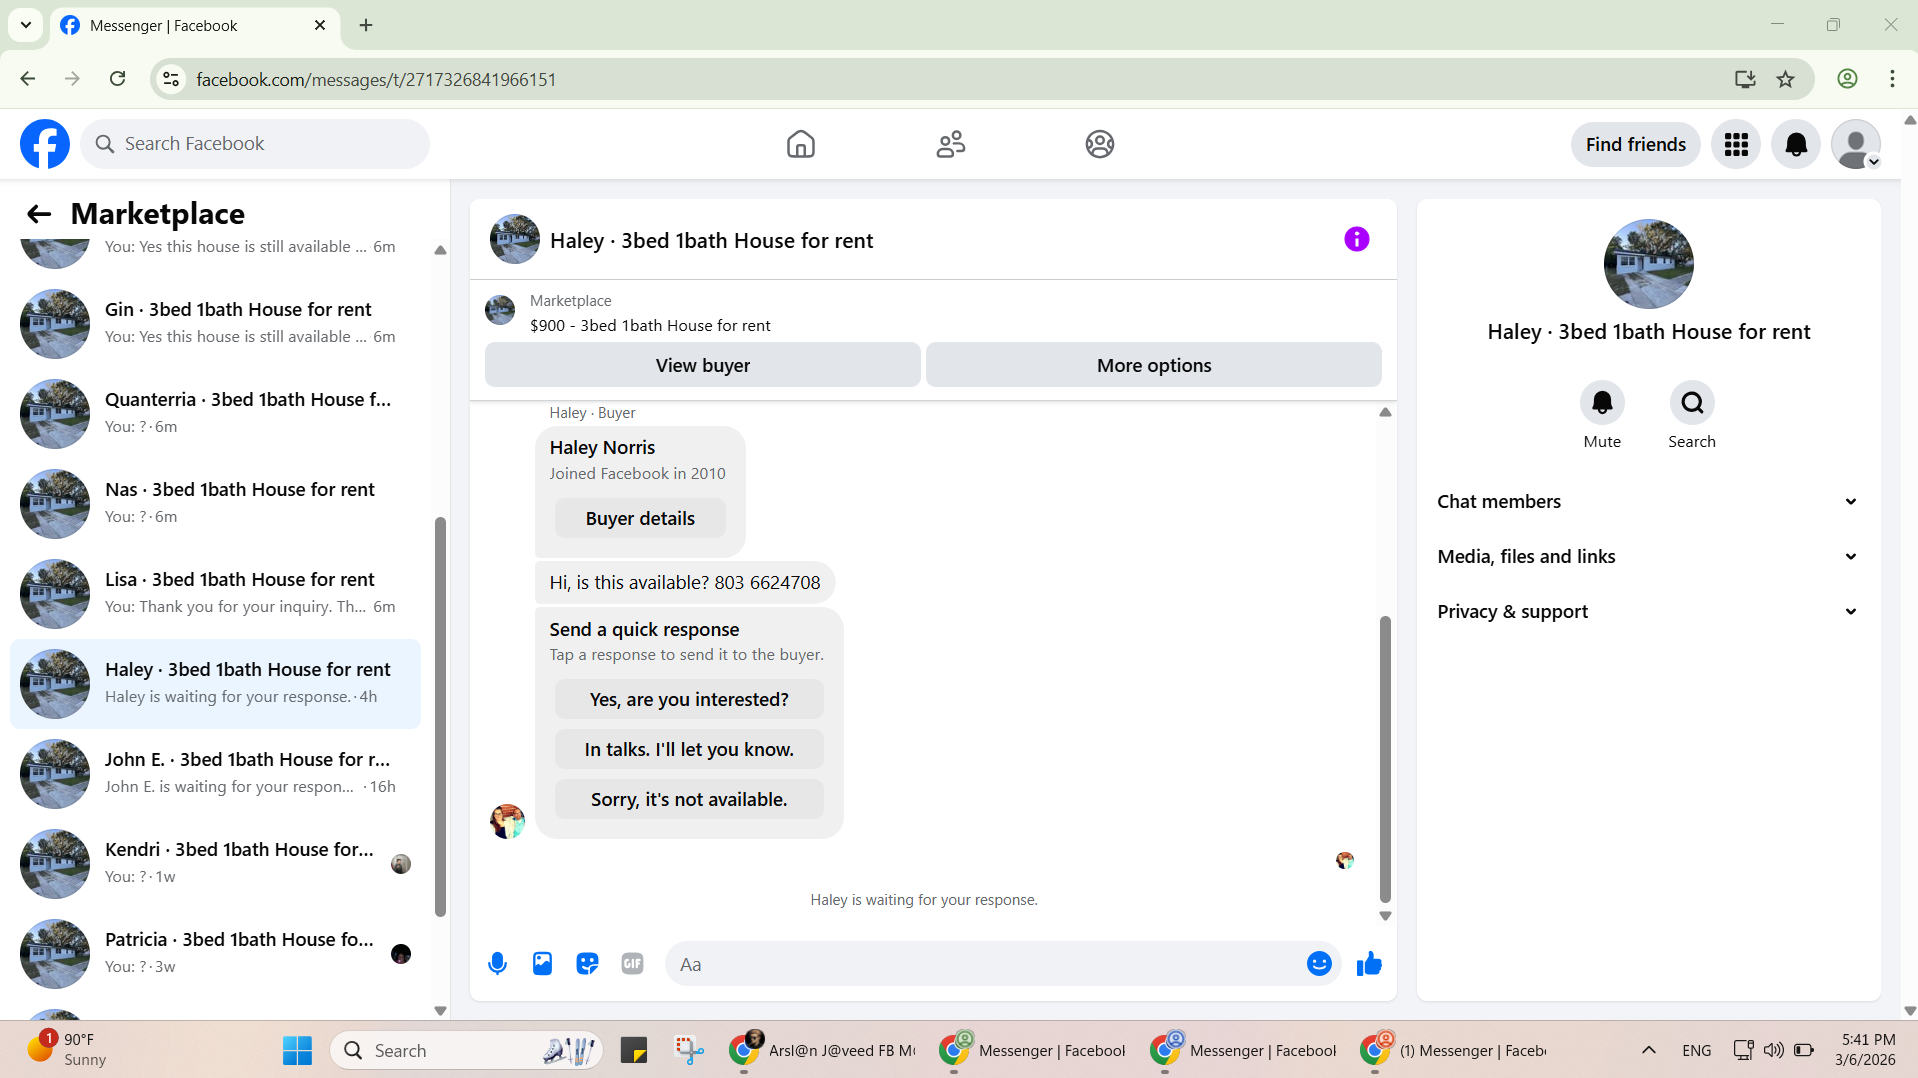Click the Aa message input box

point(985,964)
